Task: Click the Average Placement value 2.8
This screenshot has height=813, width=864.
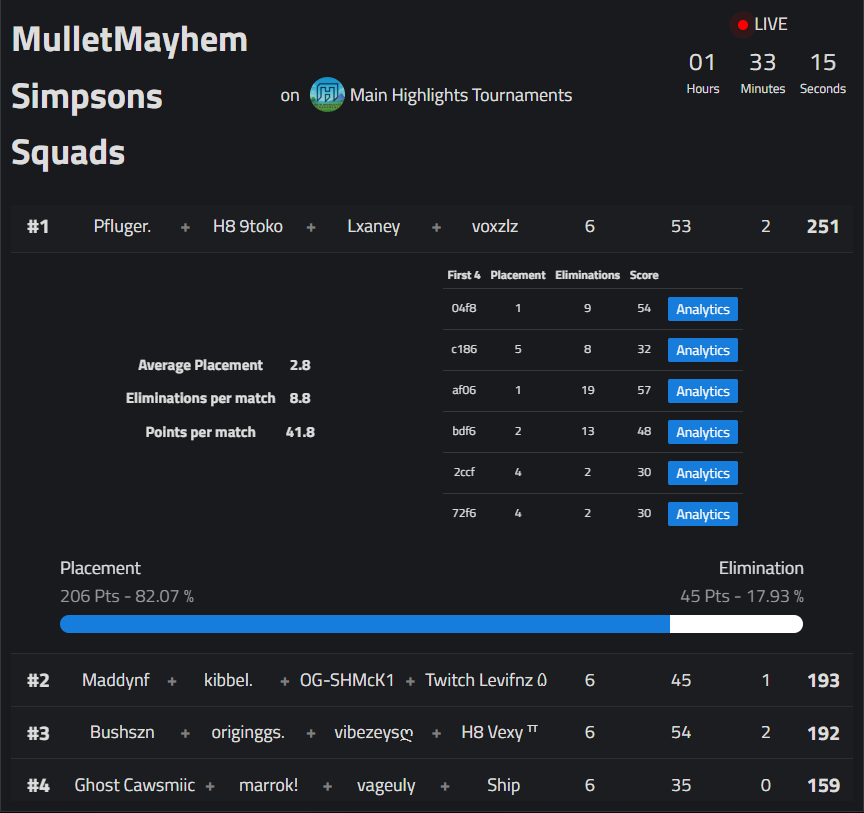Action: point(300,365)
